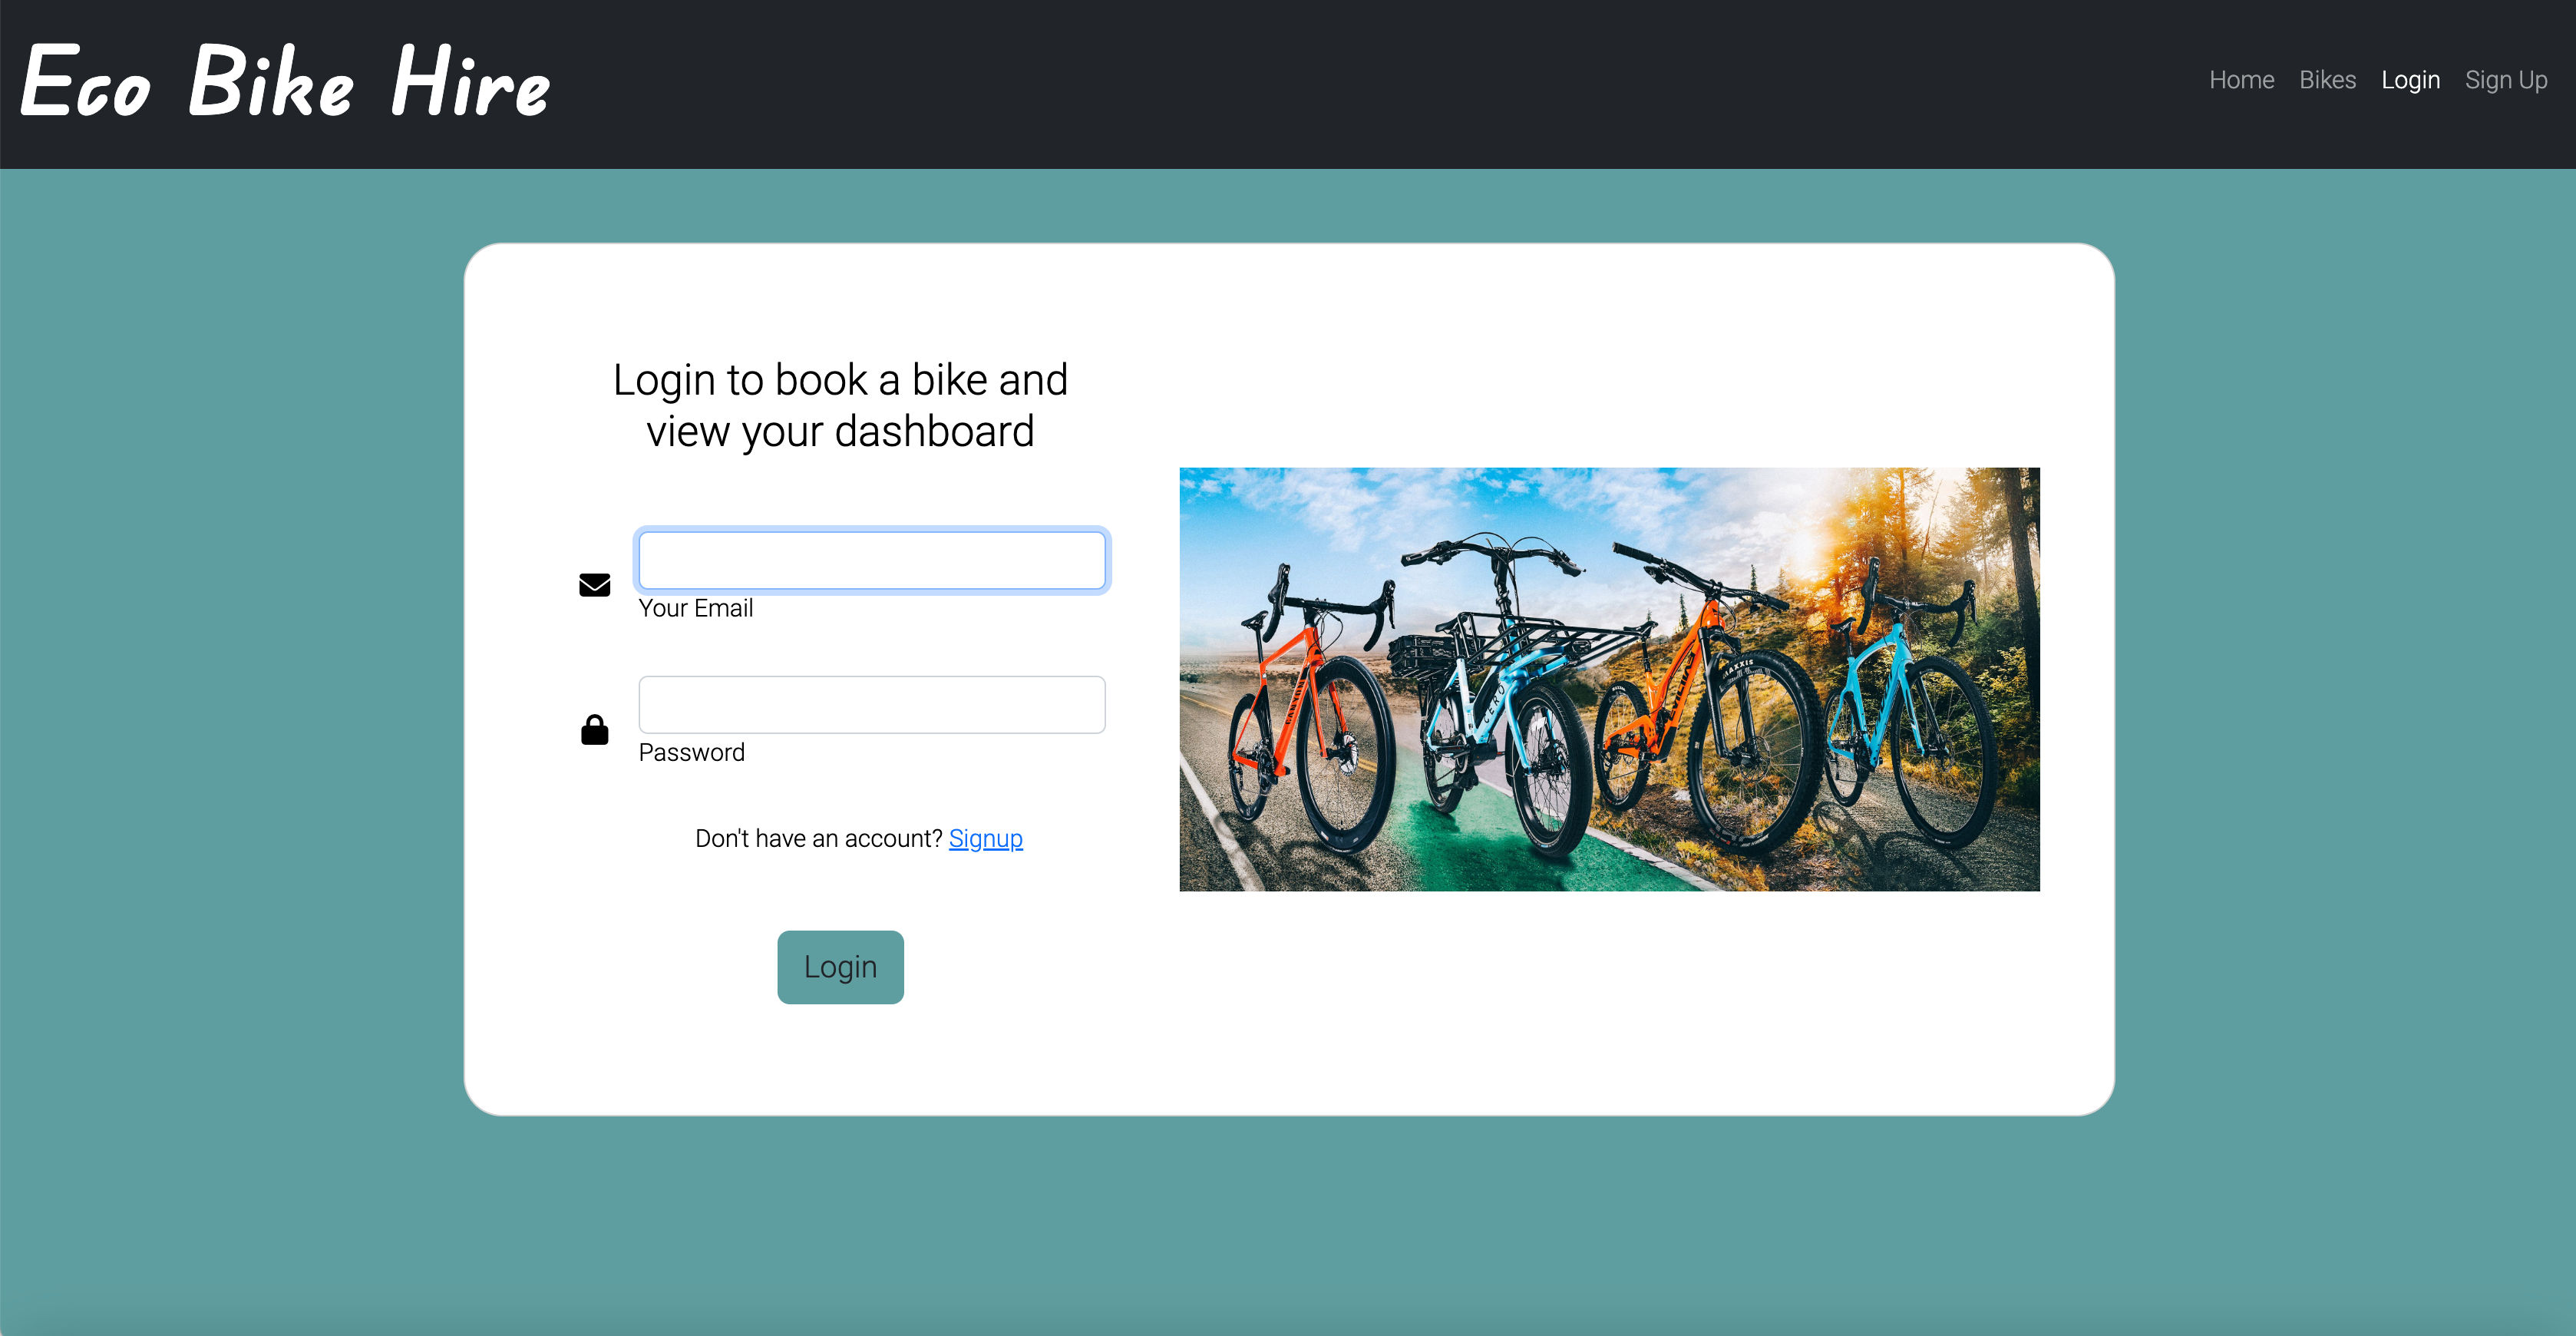This screenshot has width=2576, height=1336.
Task: Select the Login nav item
Action: [2410, 80]
